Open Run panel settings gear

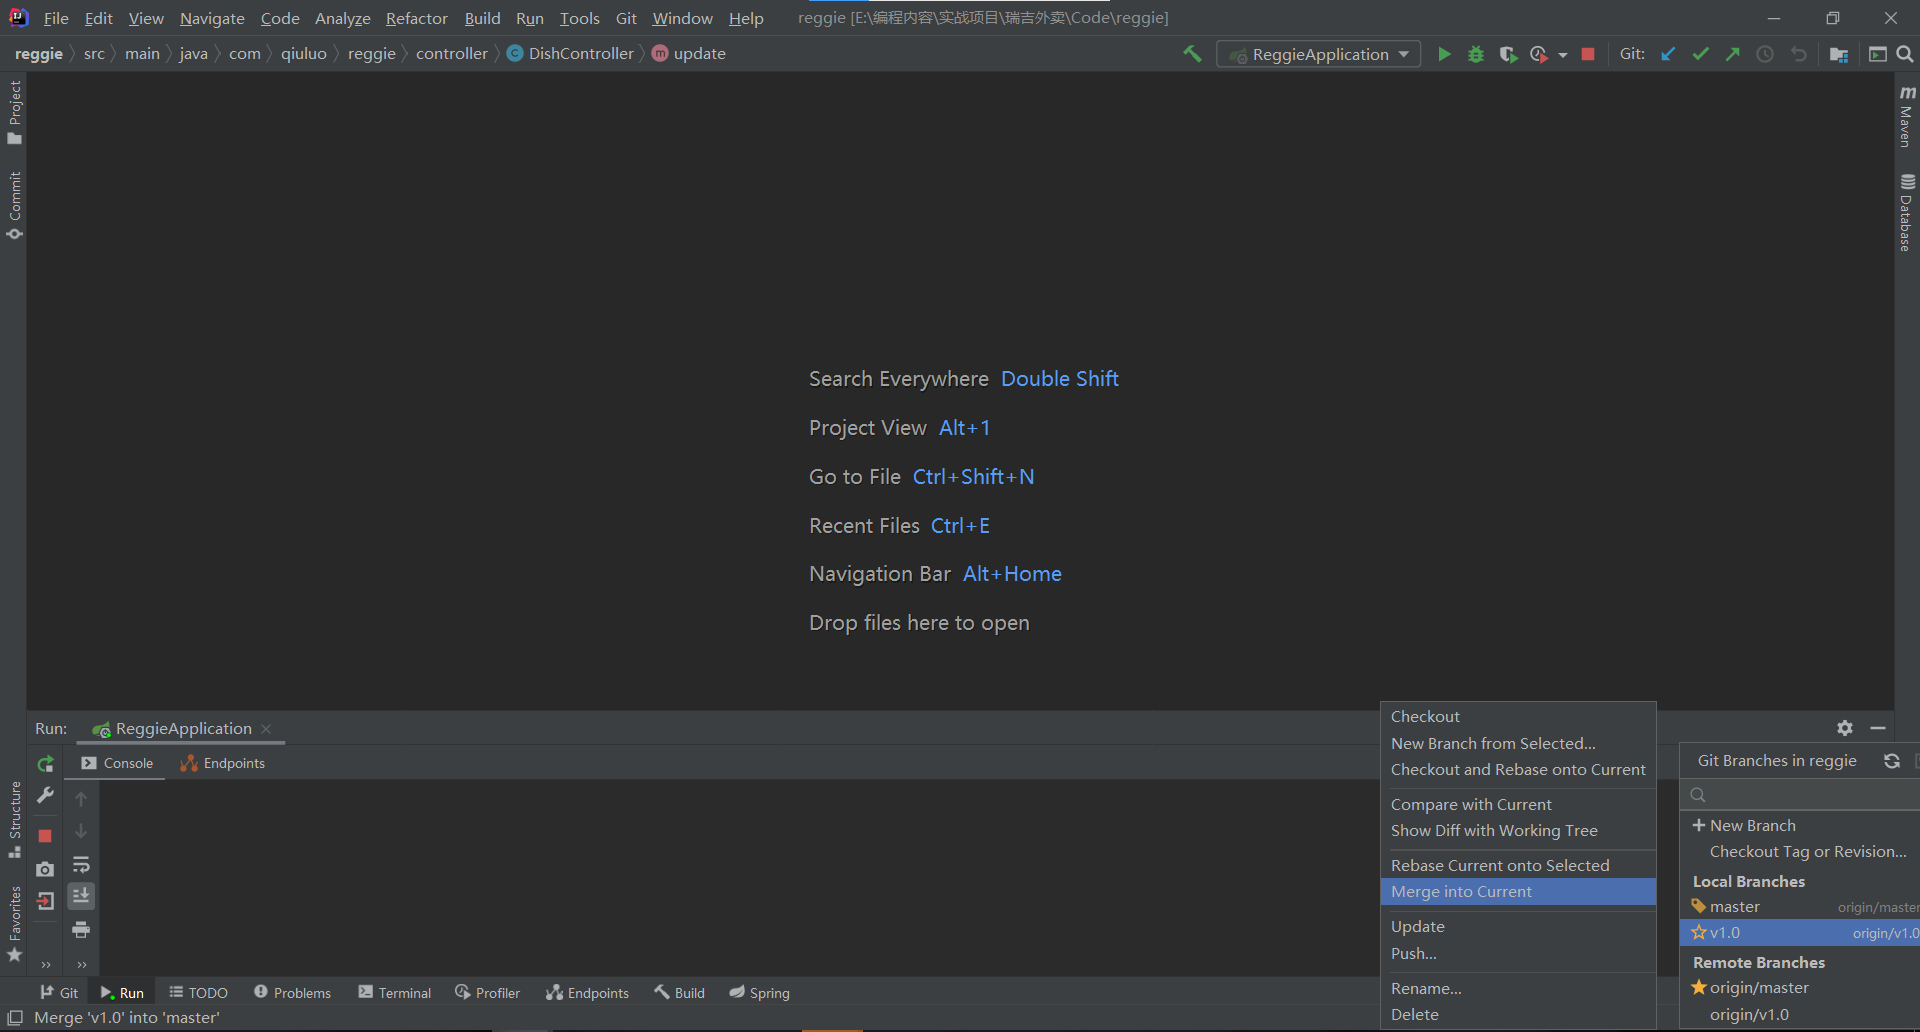[1845, 728]
